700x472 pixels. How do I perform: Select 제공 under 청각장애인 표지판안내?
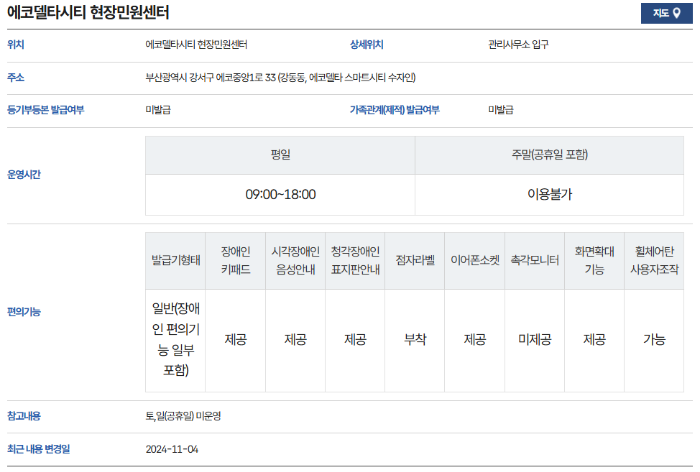coord(355,339)
